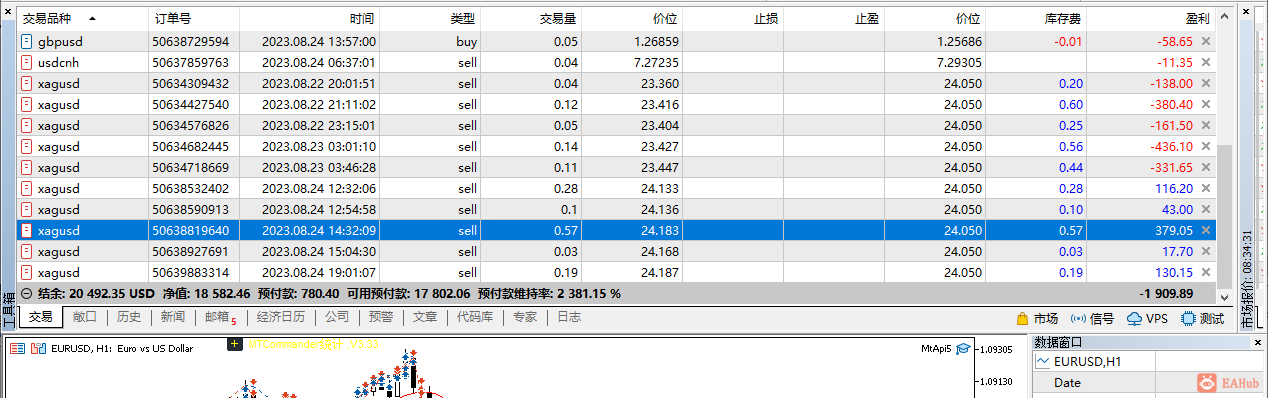Click the gbpusd row order icon

[x=27, y=41]
